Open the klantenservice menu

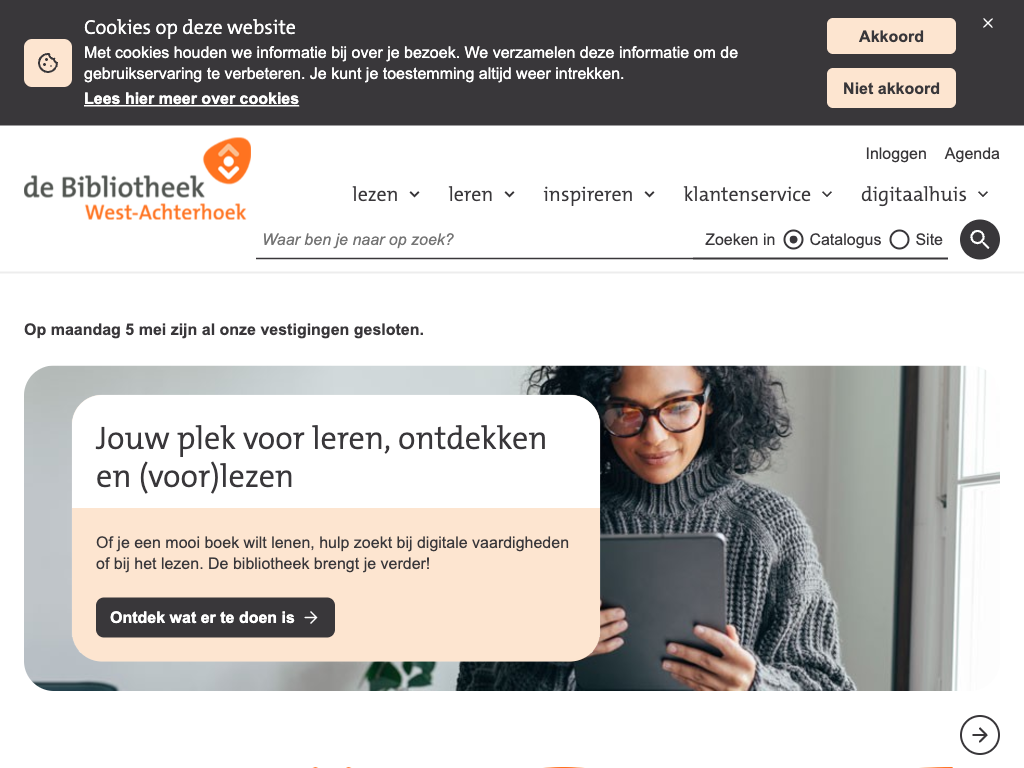(758, 194)
